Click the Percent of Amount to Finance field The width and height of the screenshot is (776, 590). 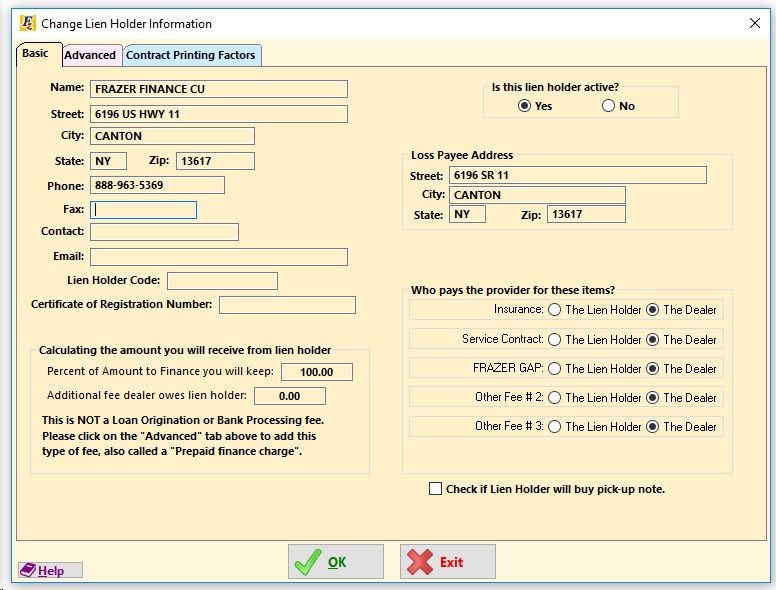coord(317,372)
